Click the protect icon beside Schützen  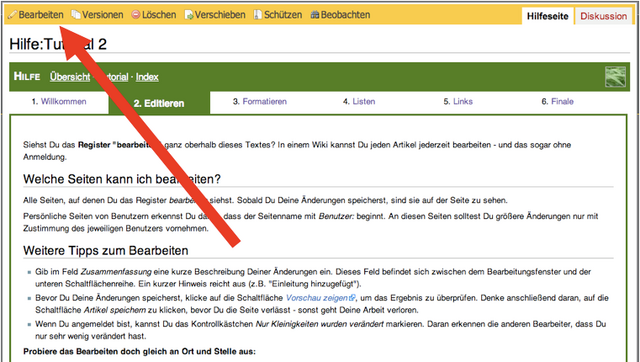coord(258,15)
